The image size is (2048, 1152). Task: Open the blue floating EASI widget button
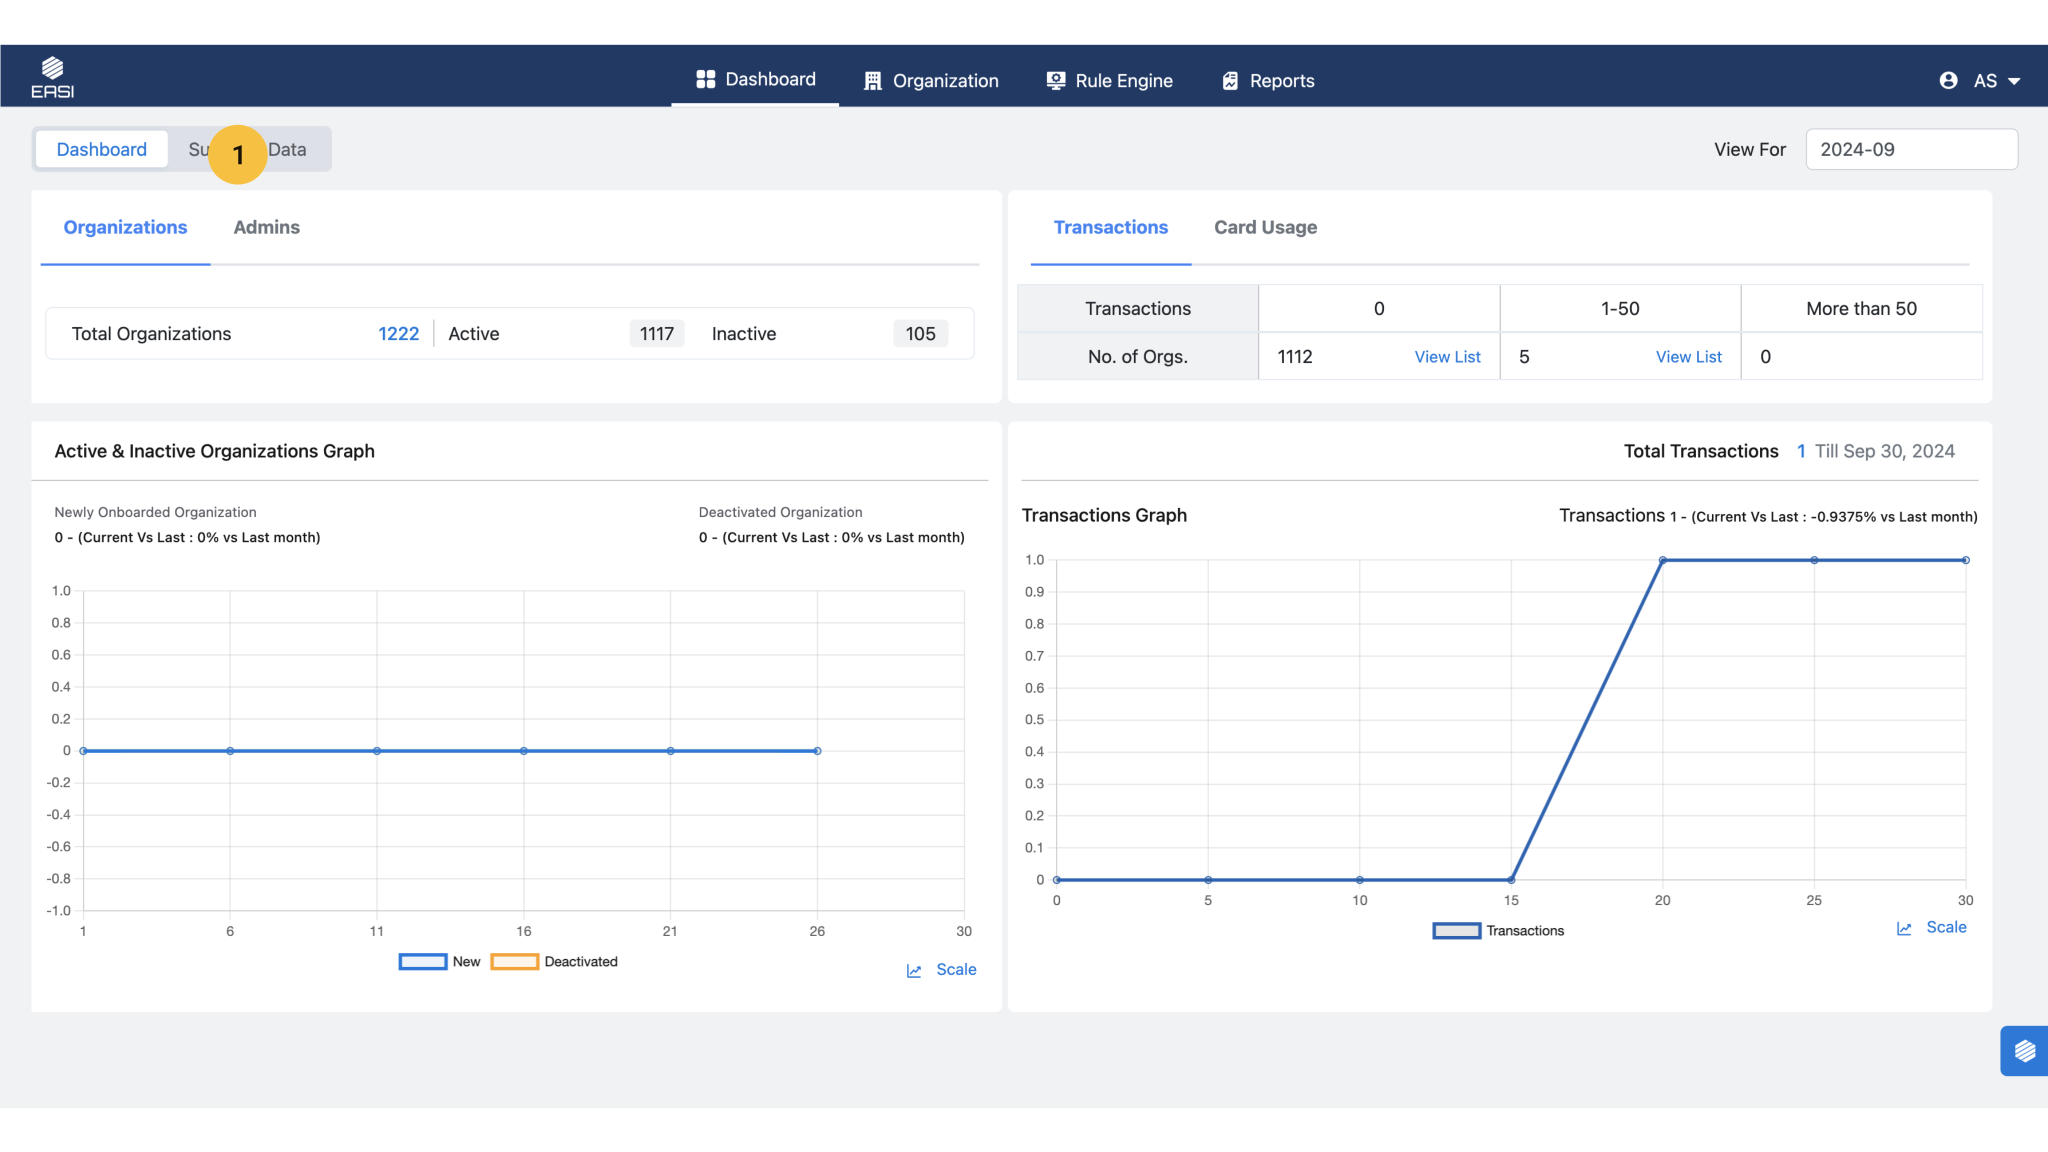coord(2024,1050)
